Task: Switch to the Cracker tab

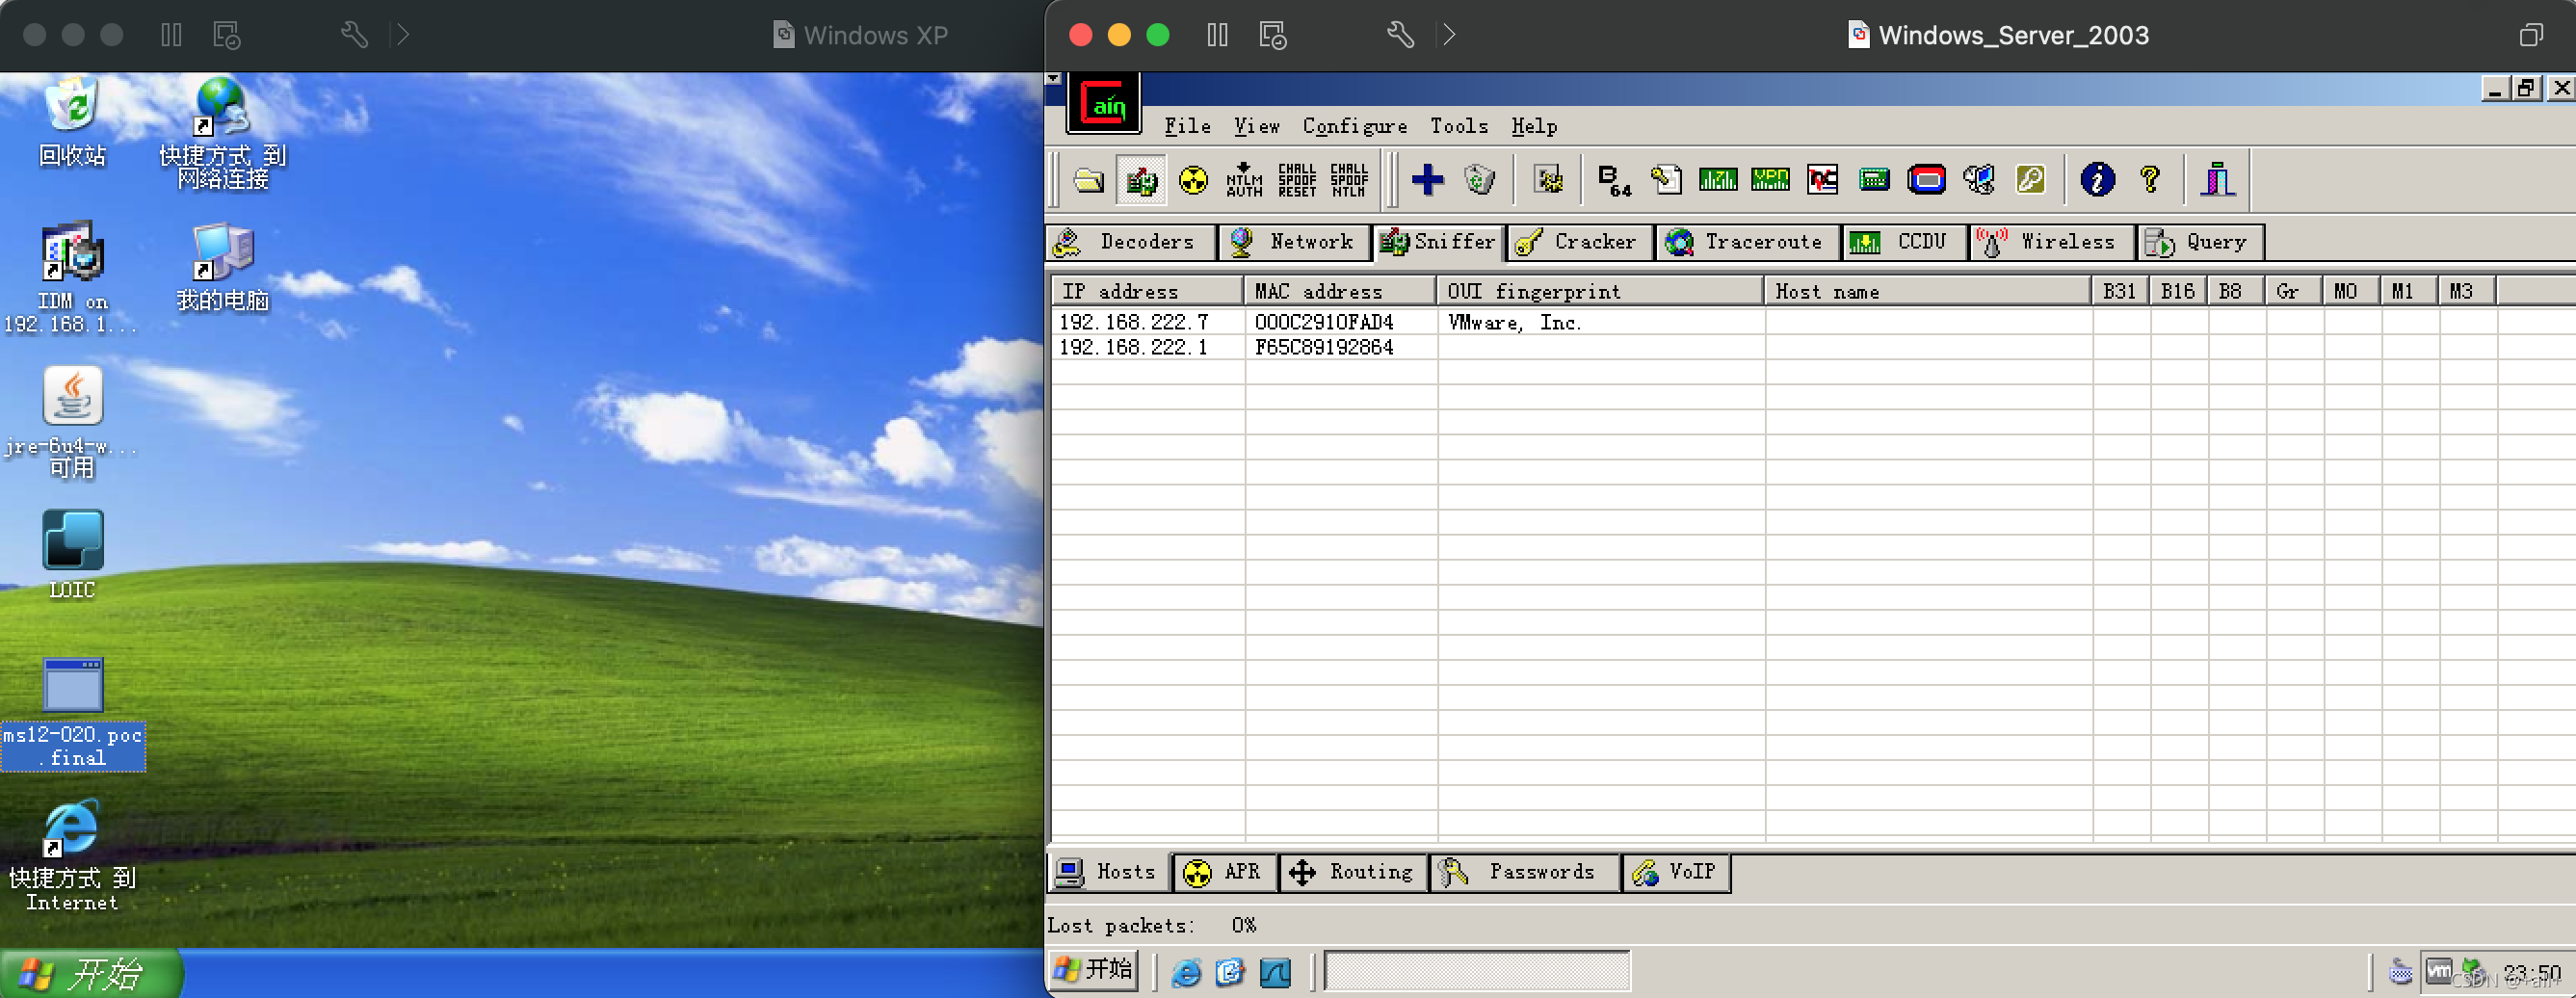Action: point(1579,242)
